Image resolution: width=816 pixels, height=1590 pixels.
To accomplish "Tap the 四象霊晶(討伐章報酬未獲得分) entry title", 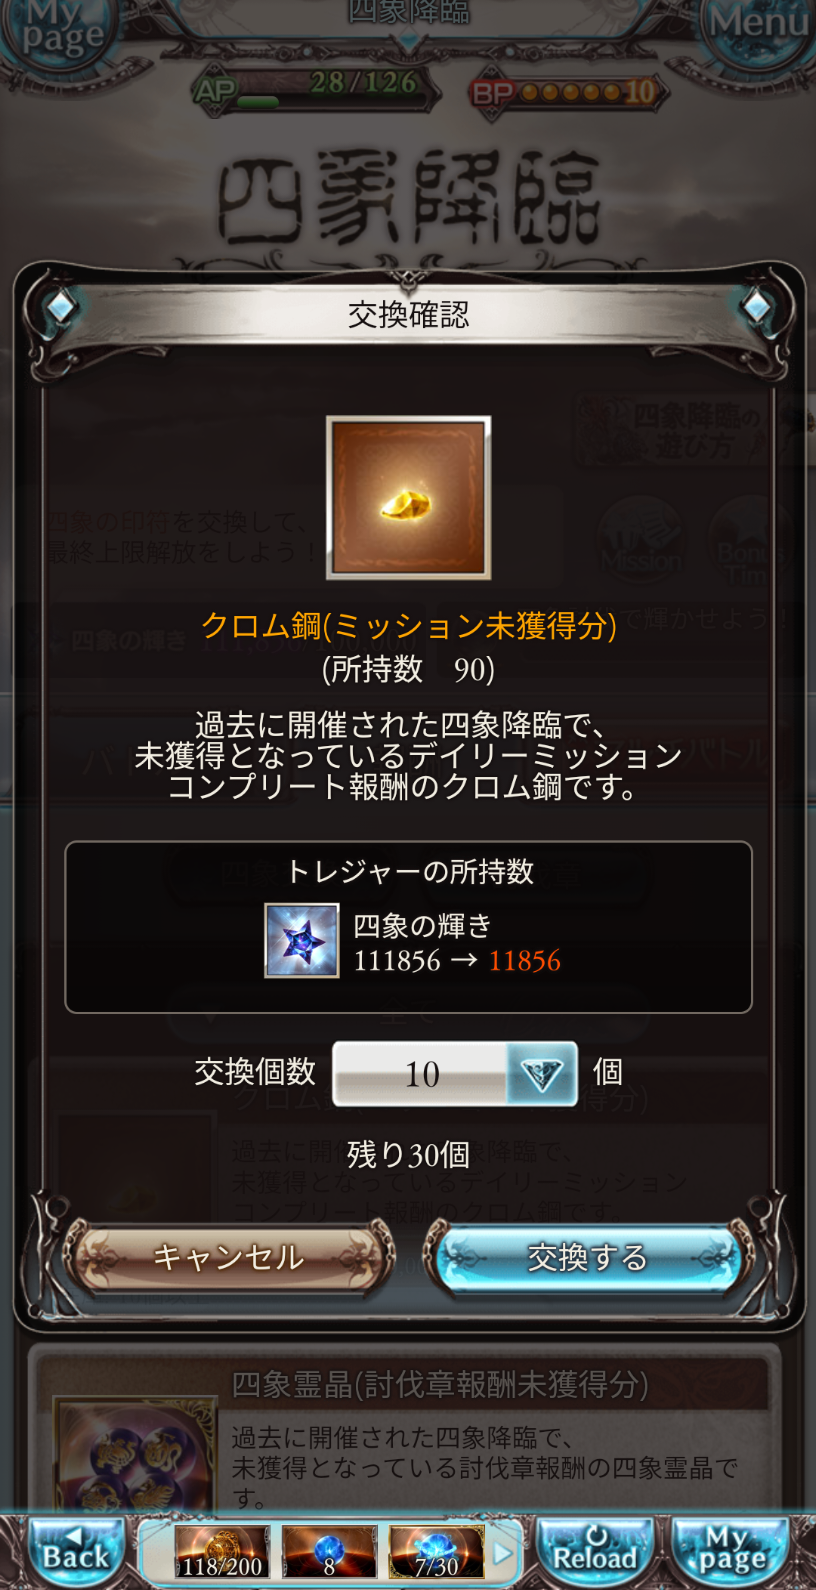I will tap(440, 1385).
